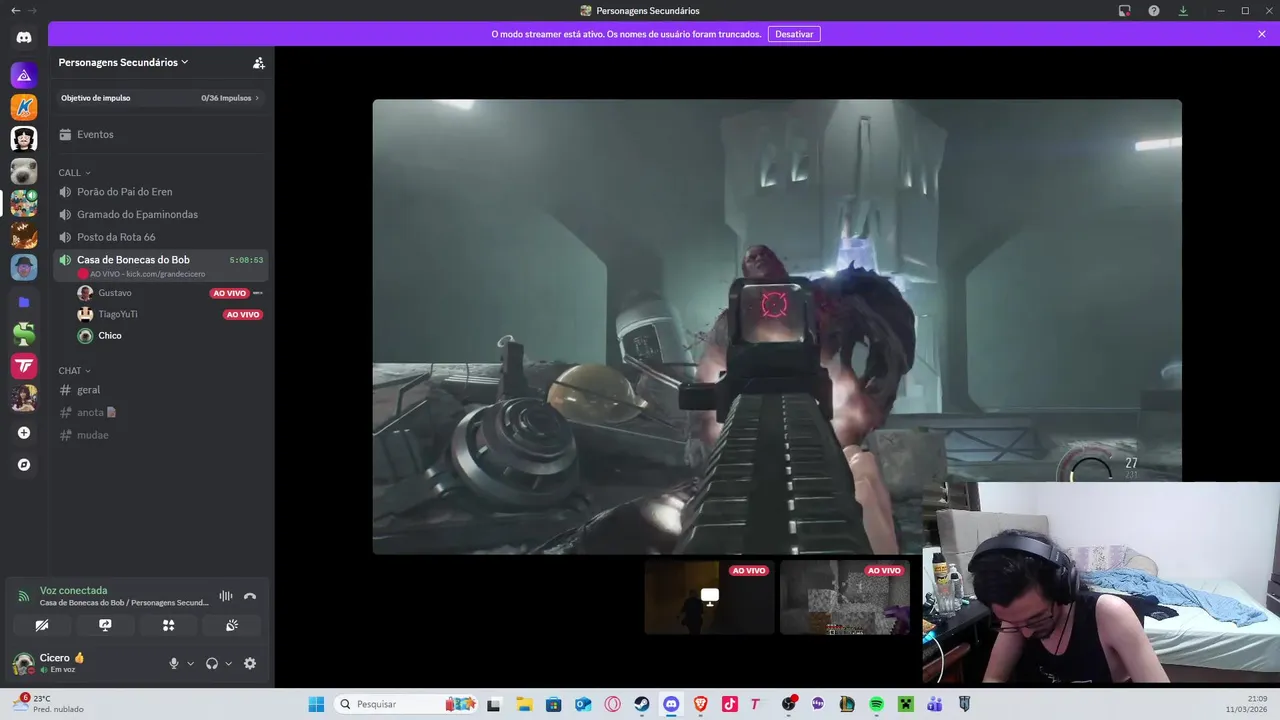The height and width of the screenshot is (720, 1280).
Task: Mute the microphone
Action: [174, 663]
